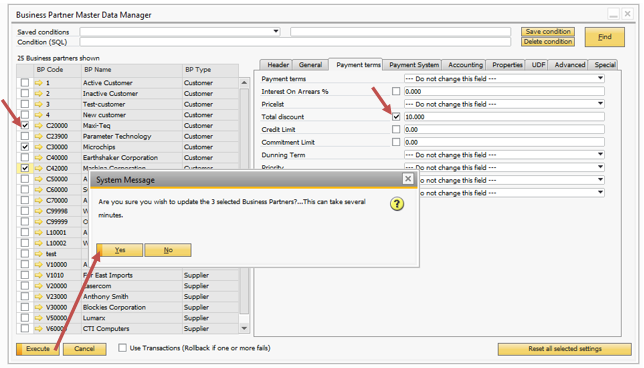Click the Save condition button

[x=548, y=32]
